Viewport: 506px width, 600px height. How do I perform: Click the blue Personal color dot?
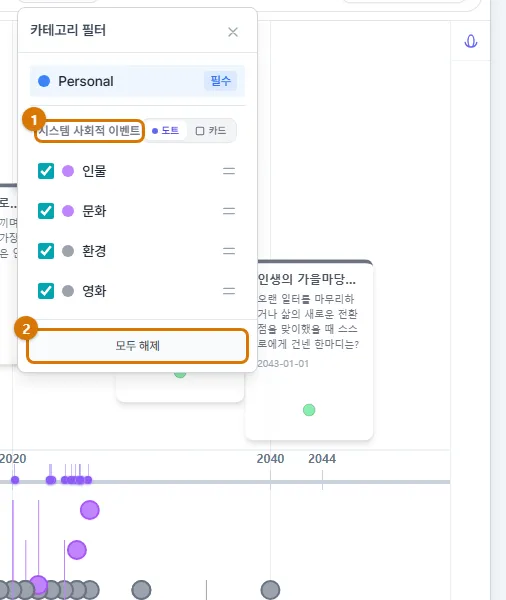44,81
